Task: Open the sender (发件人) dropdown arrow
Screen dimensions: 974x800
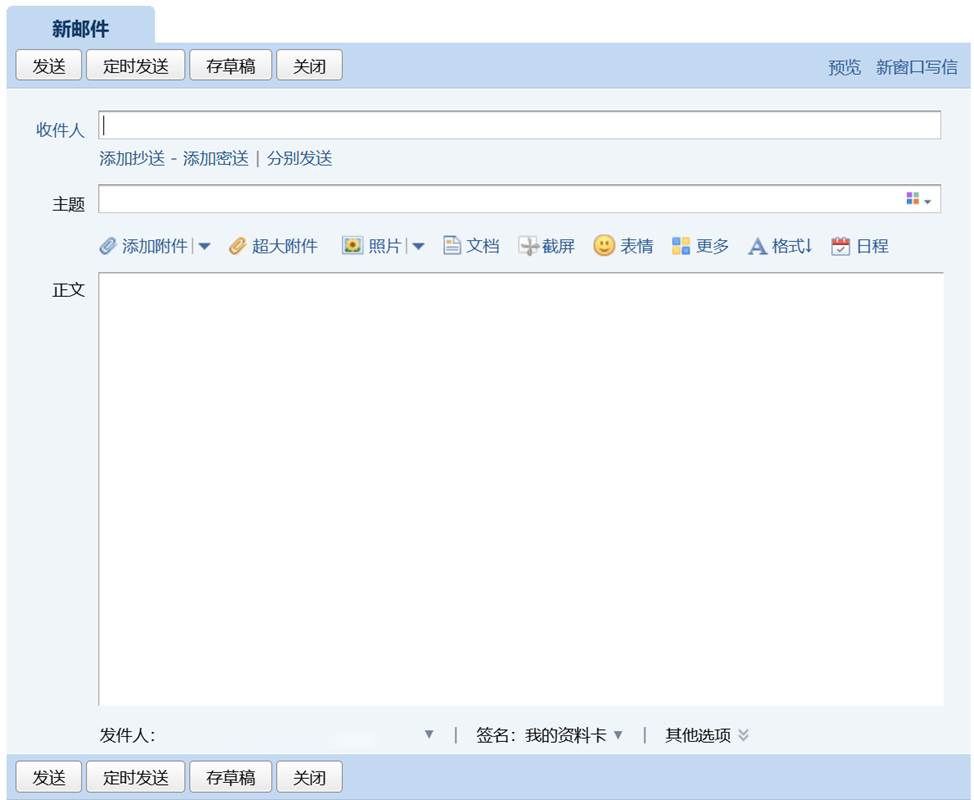Action: point(429,735)
